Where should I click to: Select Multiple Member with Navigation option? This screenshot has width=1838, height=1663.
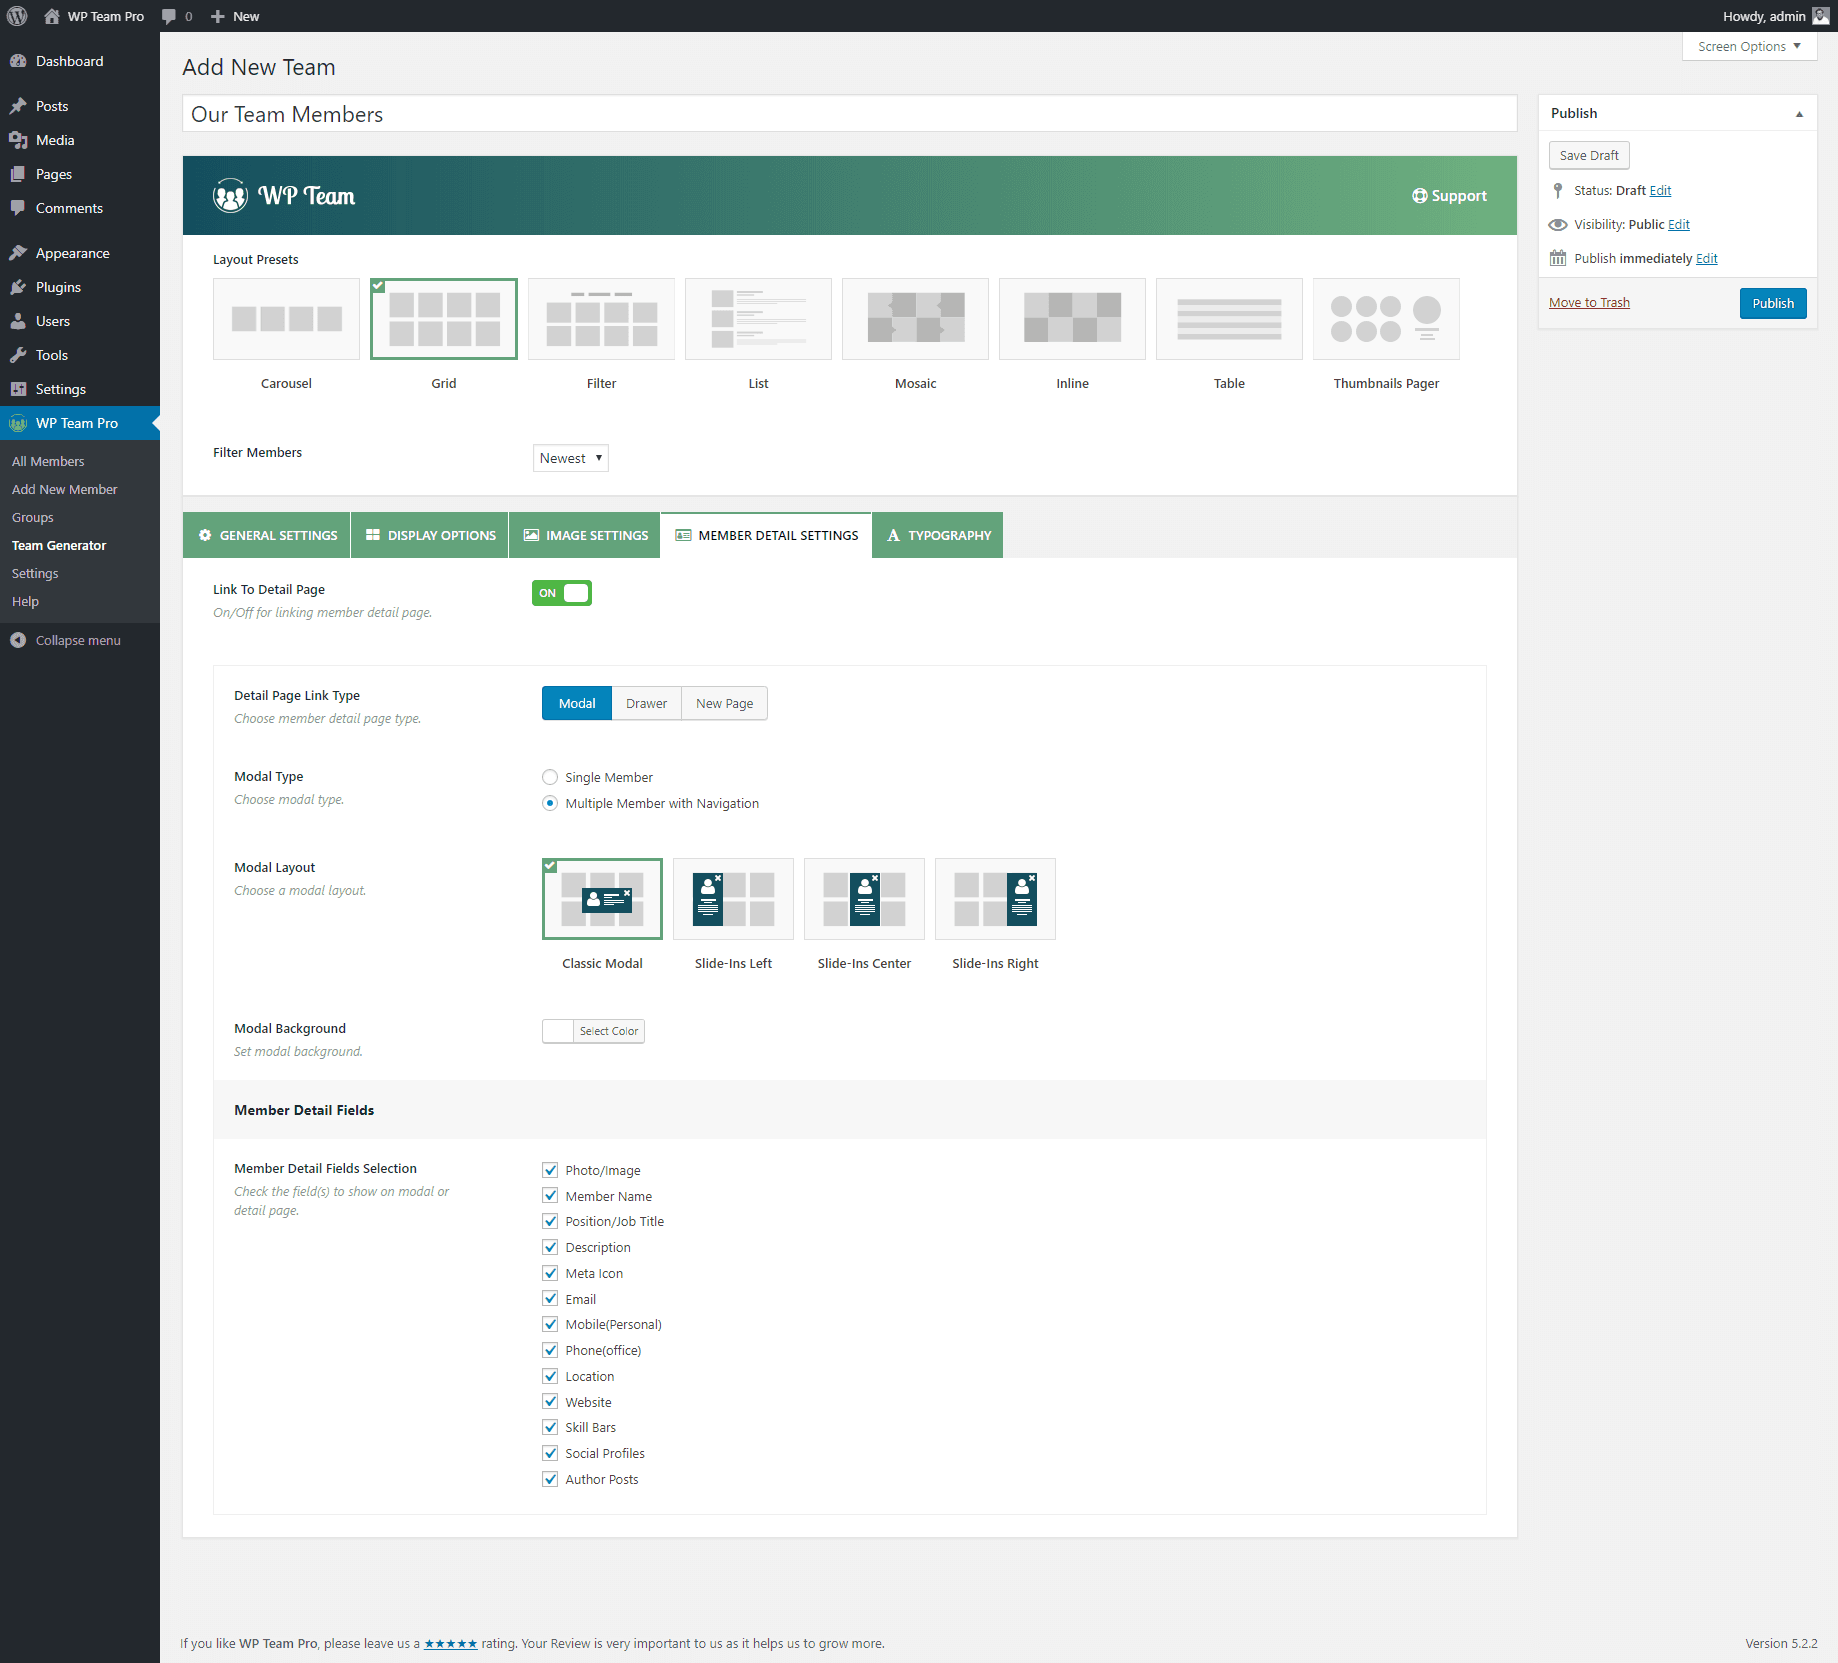pos(550,803)
